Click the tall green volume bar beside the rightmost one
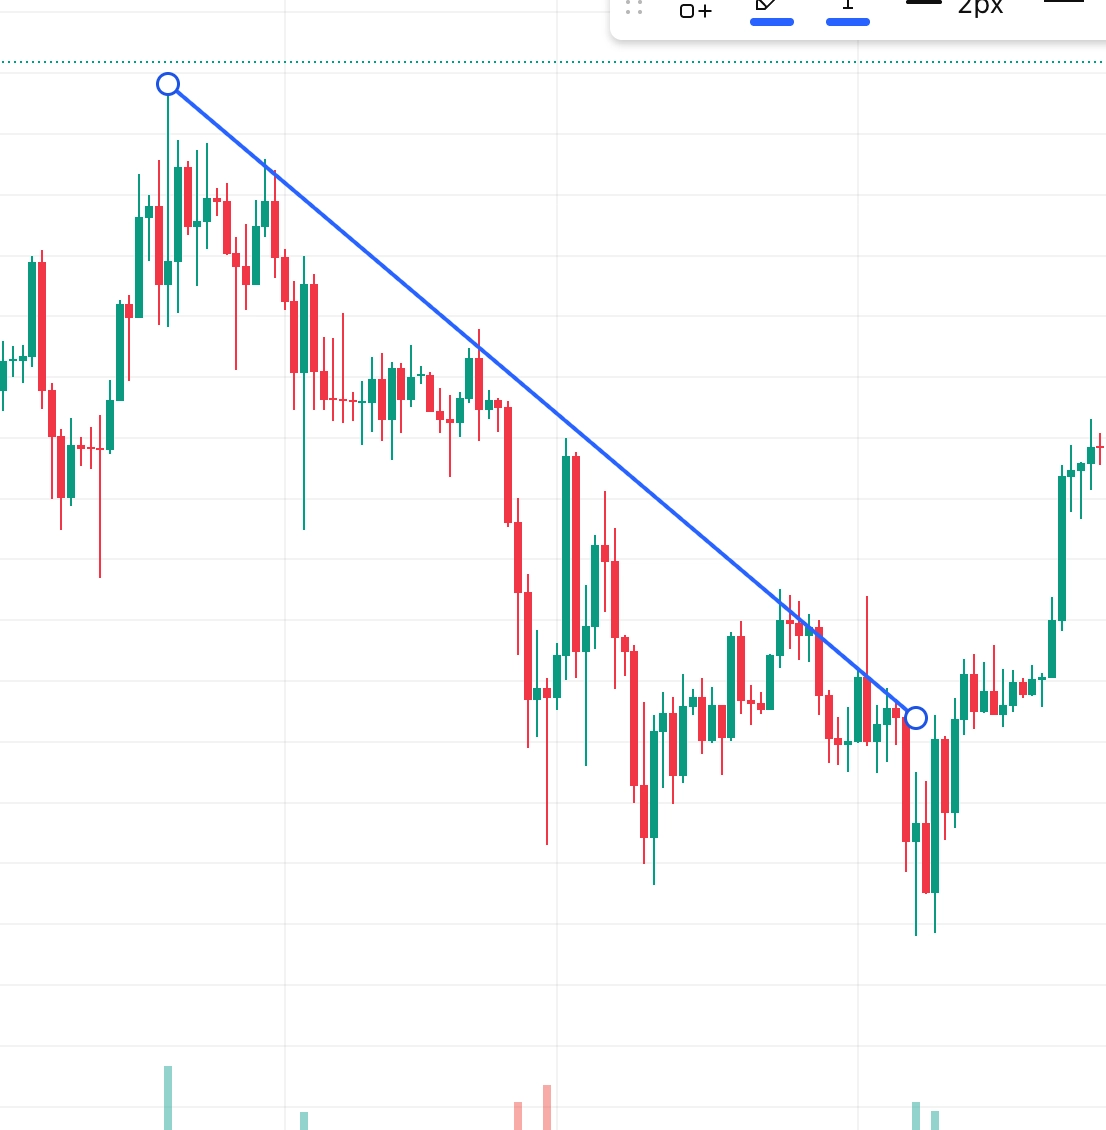Viewport: 1106px width, 1130px height. click(x=916, y=1115)
